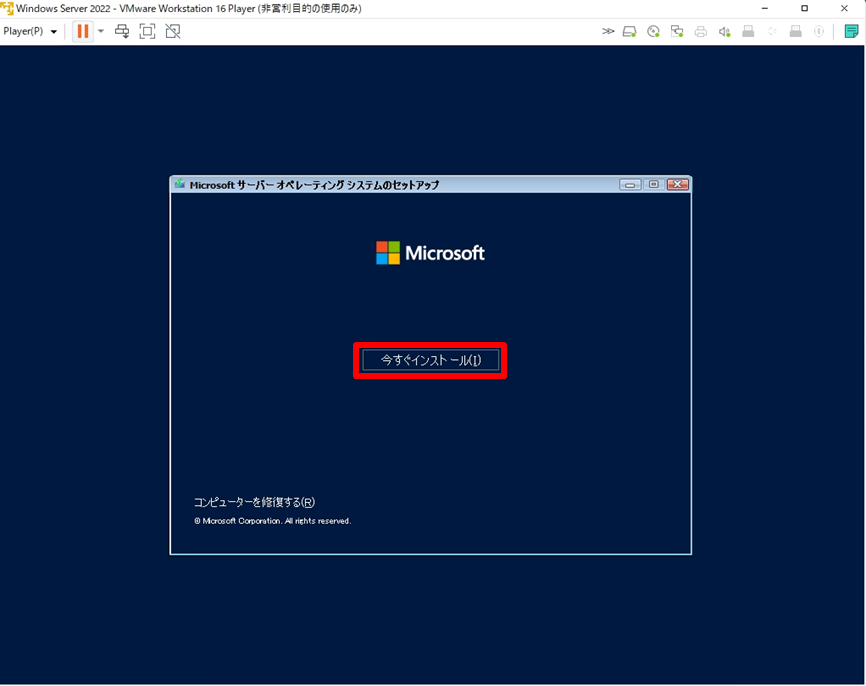Maximize the Microsoft setup dialog

coord(654,184)
